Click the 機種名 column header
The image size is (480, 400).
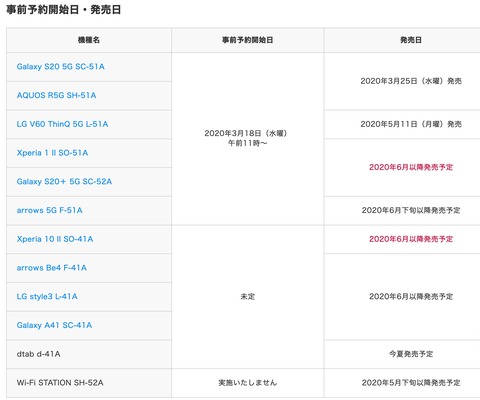89,40
